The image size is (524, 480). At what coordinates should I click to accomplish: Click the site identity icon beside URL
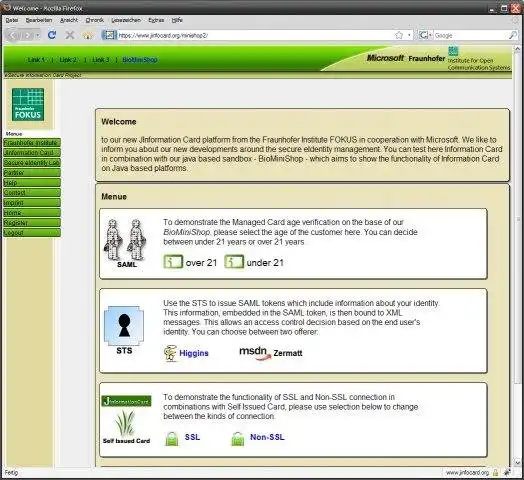[109, 35]
